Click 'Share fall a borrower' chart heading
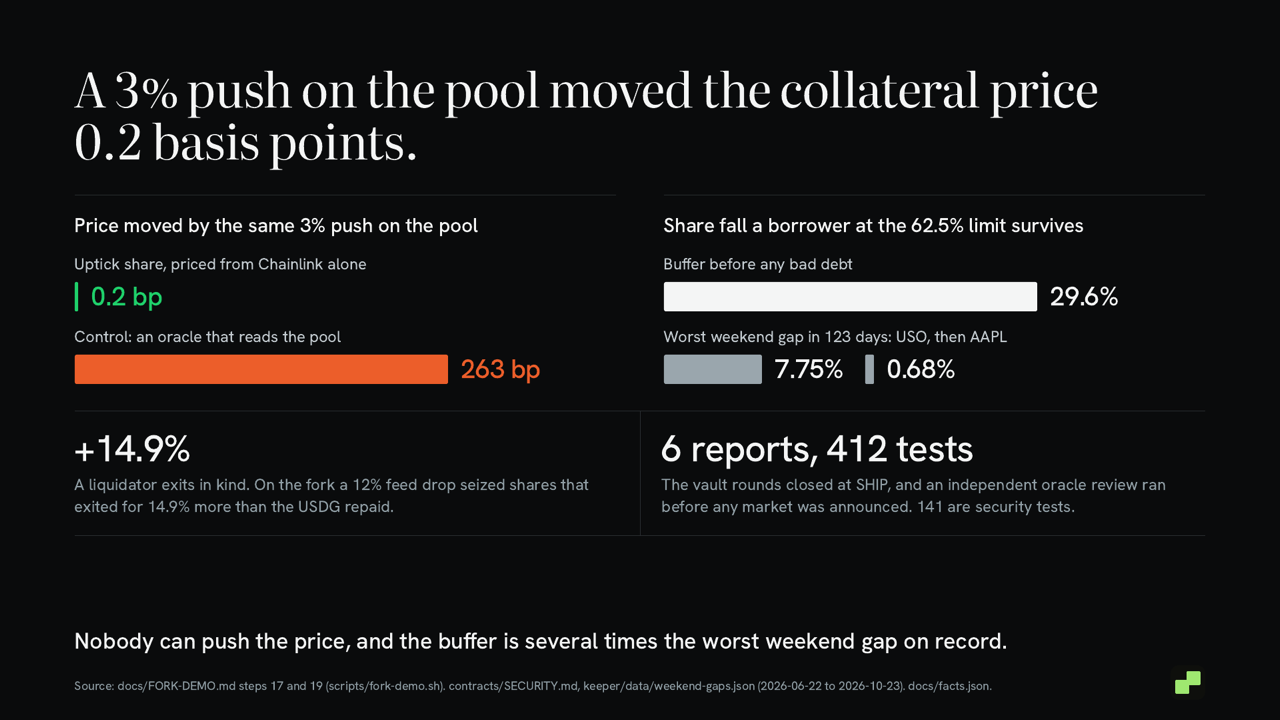 click(x=873, y=226)
